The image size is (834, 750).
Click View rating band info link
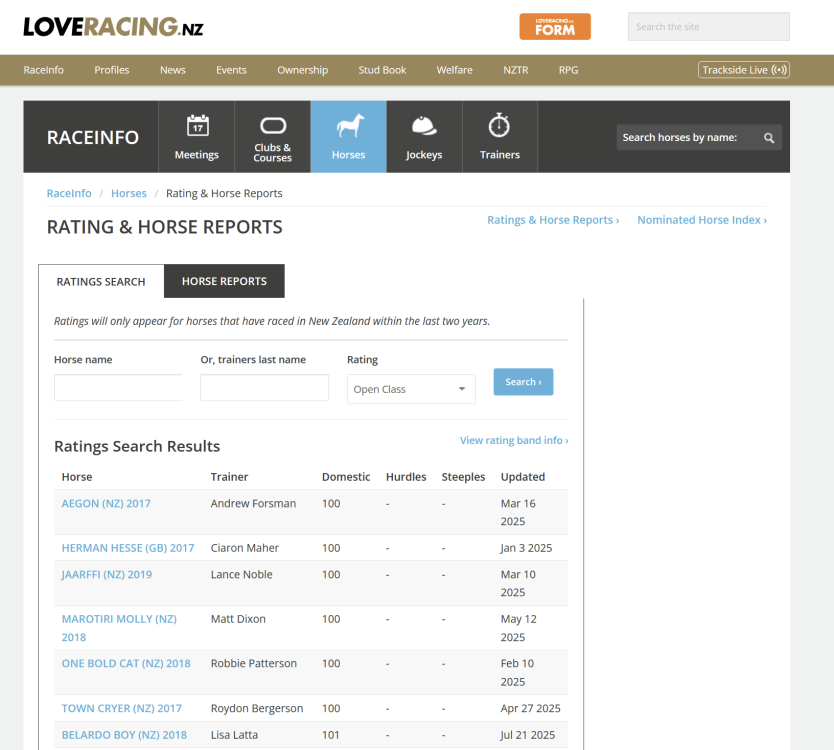pyautogui.click(x=516, y=439)
